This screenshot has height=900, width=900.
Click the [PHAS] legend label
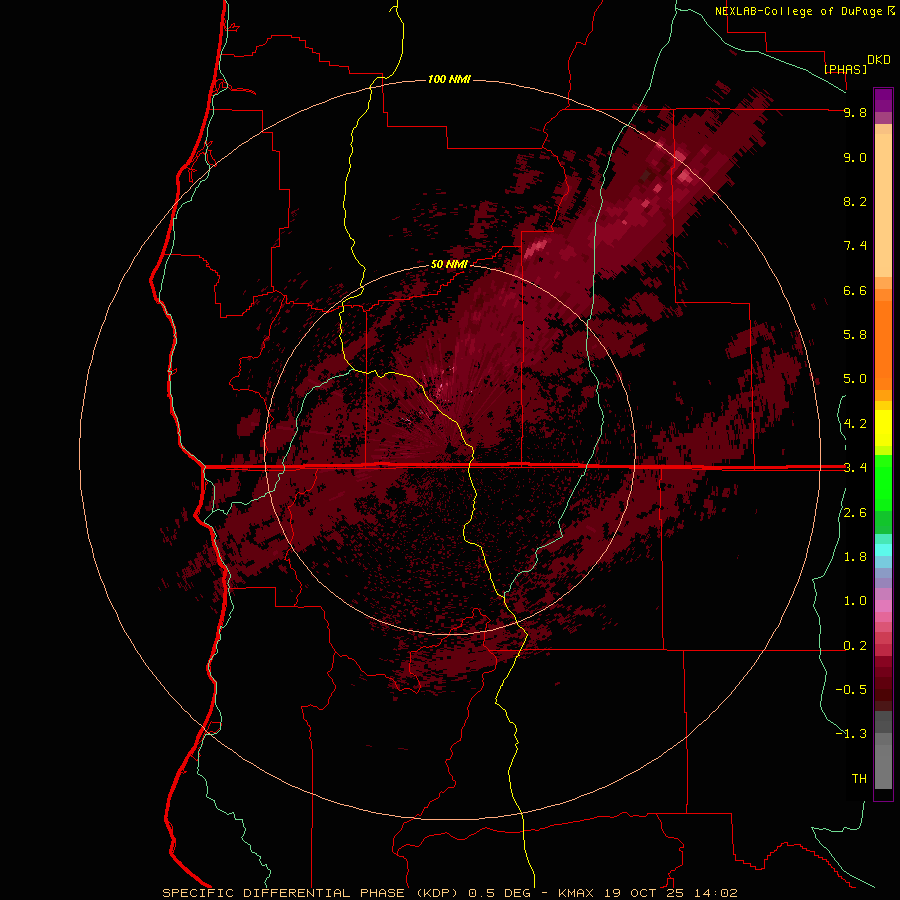pos(845,69)
